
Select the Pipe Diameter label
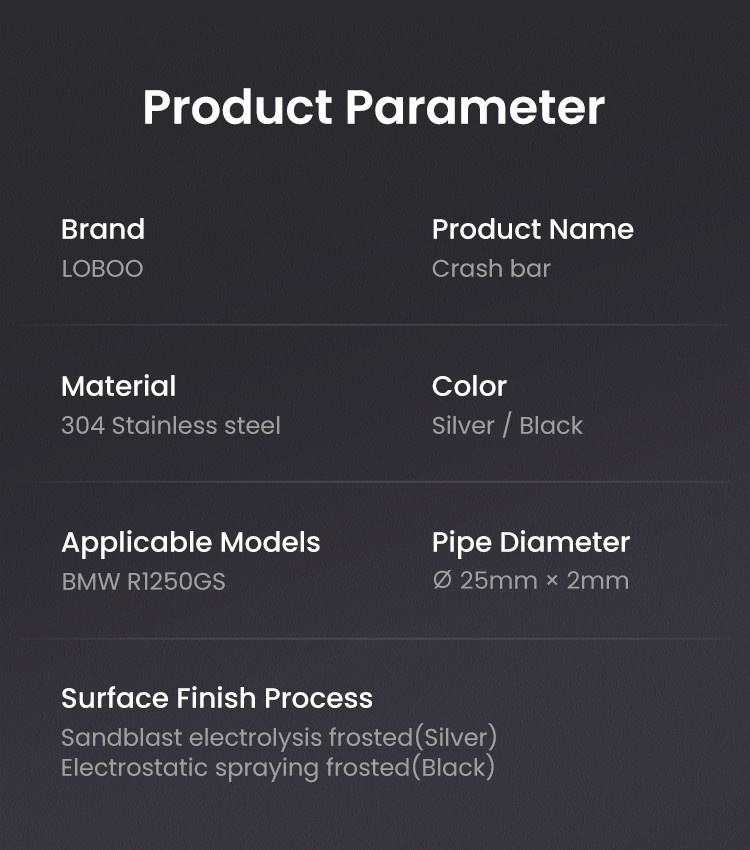(x=530, y=542)
